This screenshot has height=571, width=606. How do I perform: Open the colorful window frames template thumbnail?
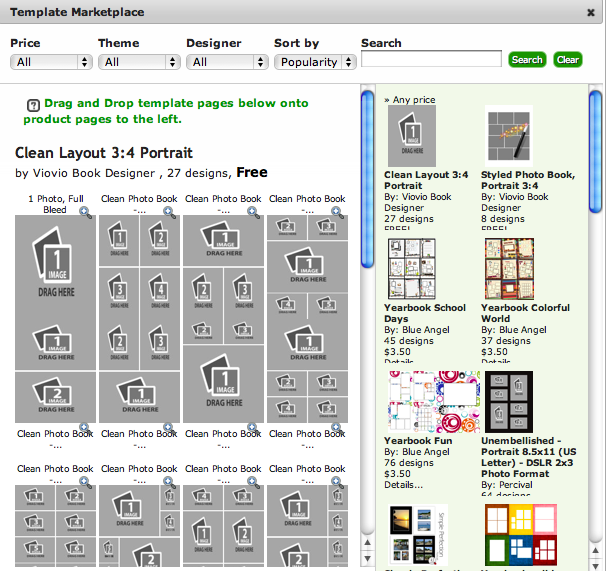click(x=521, y=535)
